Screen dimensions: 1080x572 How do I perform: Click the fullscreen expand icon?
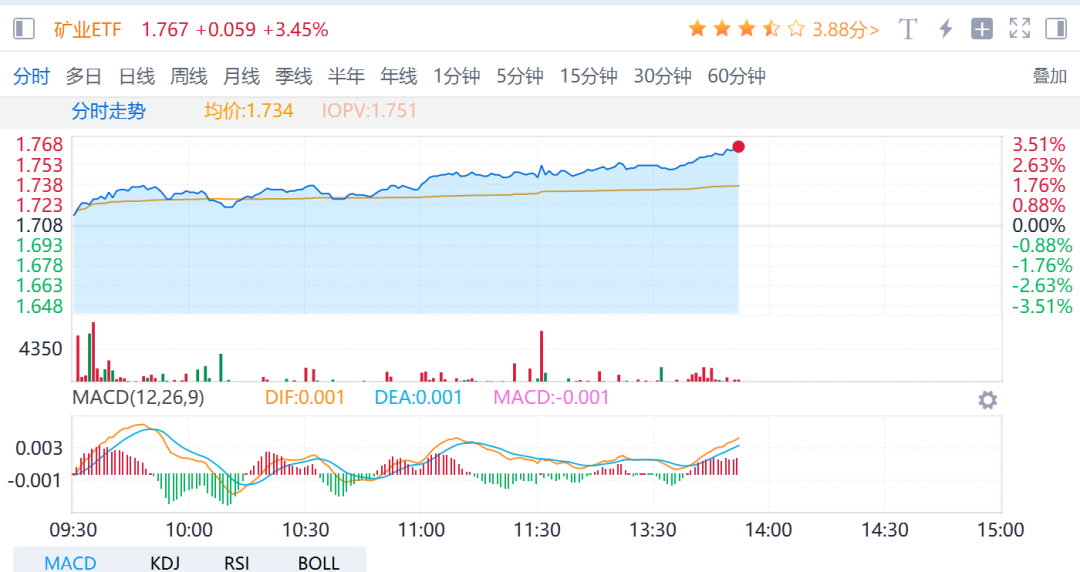[x=1019, y=29]
